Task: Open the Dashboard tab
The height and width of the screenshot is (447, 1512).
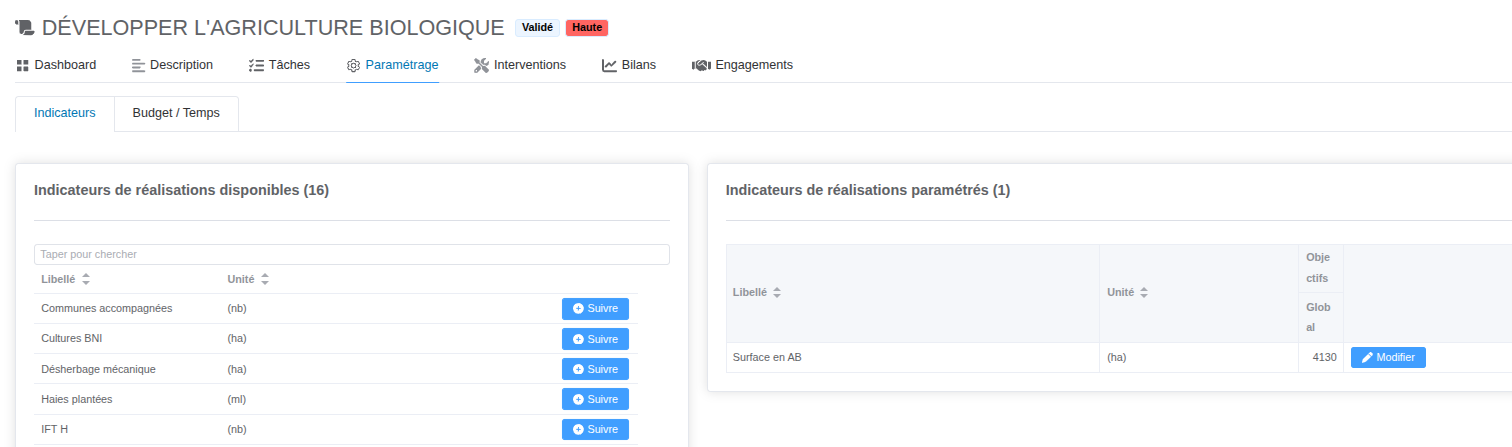Action: coord(56,65)
